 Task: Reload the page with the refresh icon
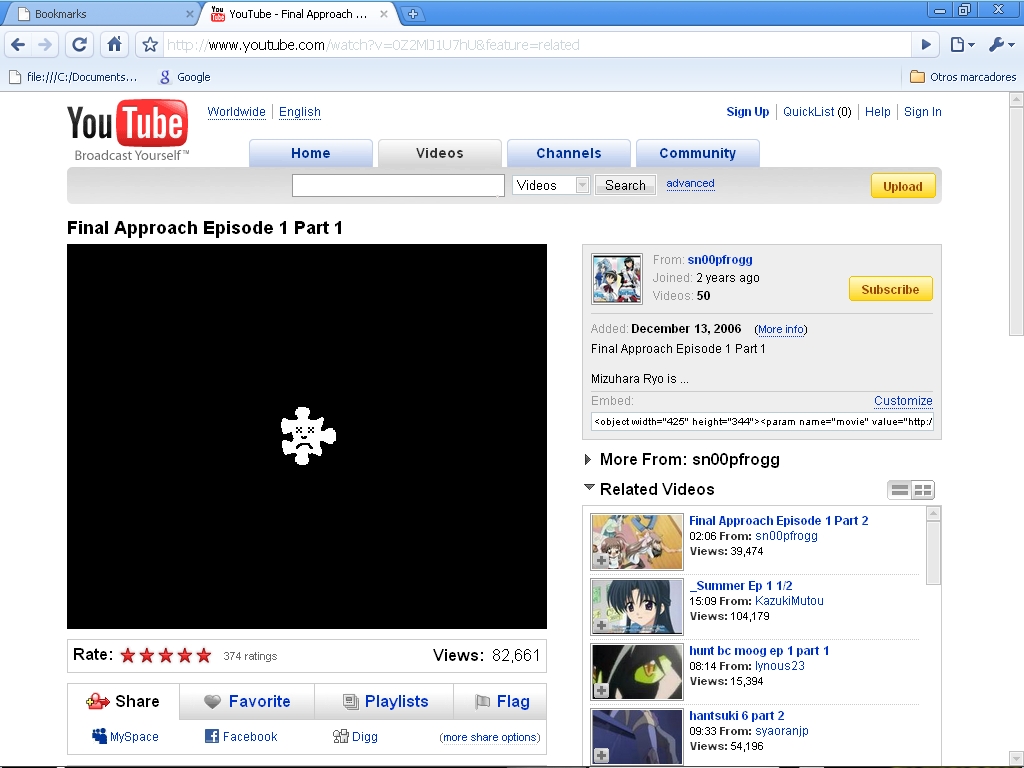click(x=80, y=44)
